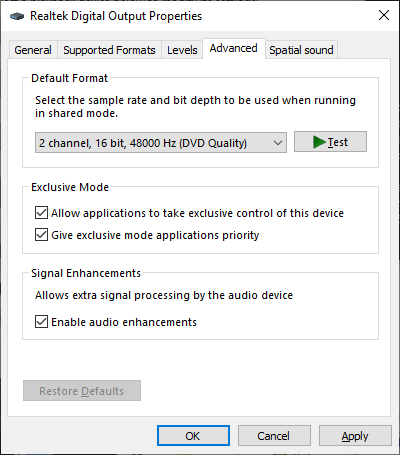
Task: Close the Realtek Digital Output Properties dialog
Action: pyautogui.click(x=384, y=15)
